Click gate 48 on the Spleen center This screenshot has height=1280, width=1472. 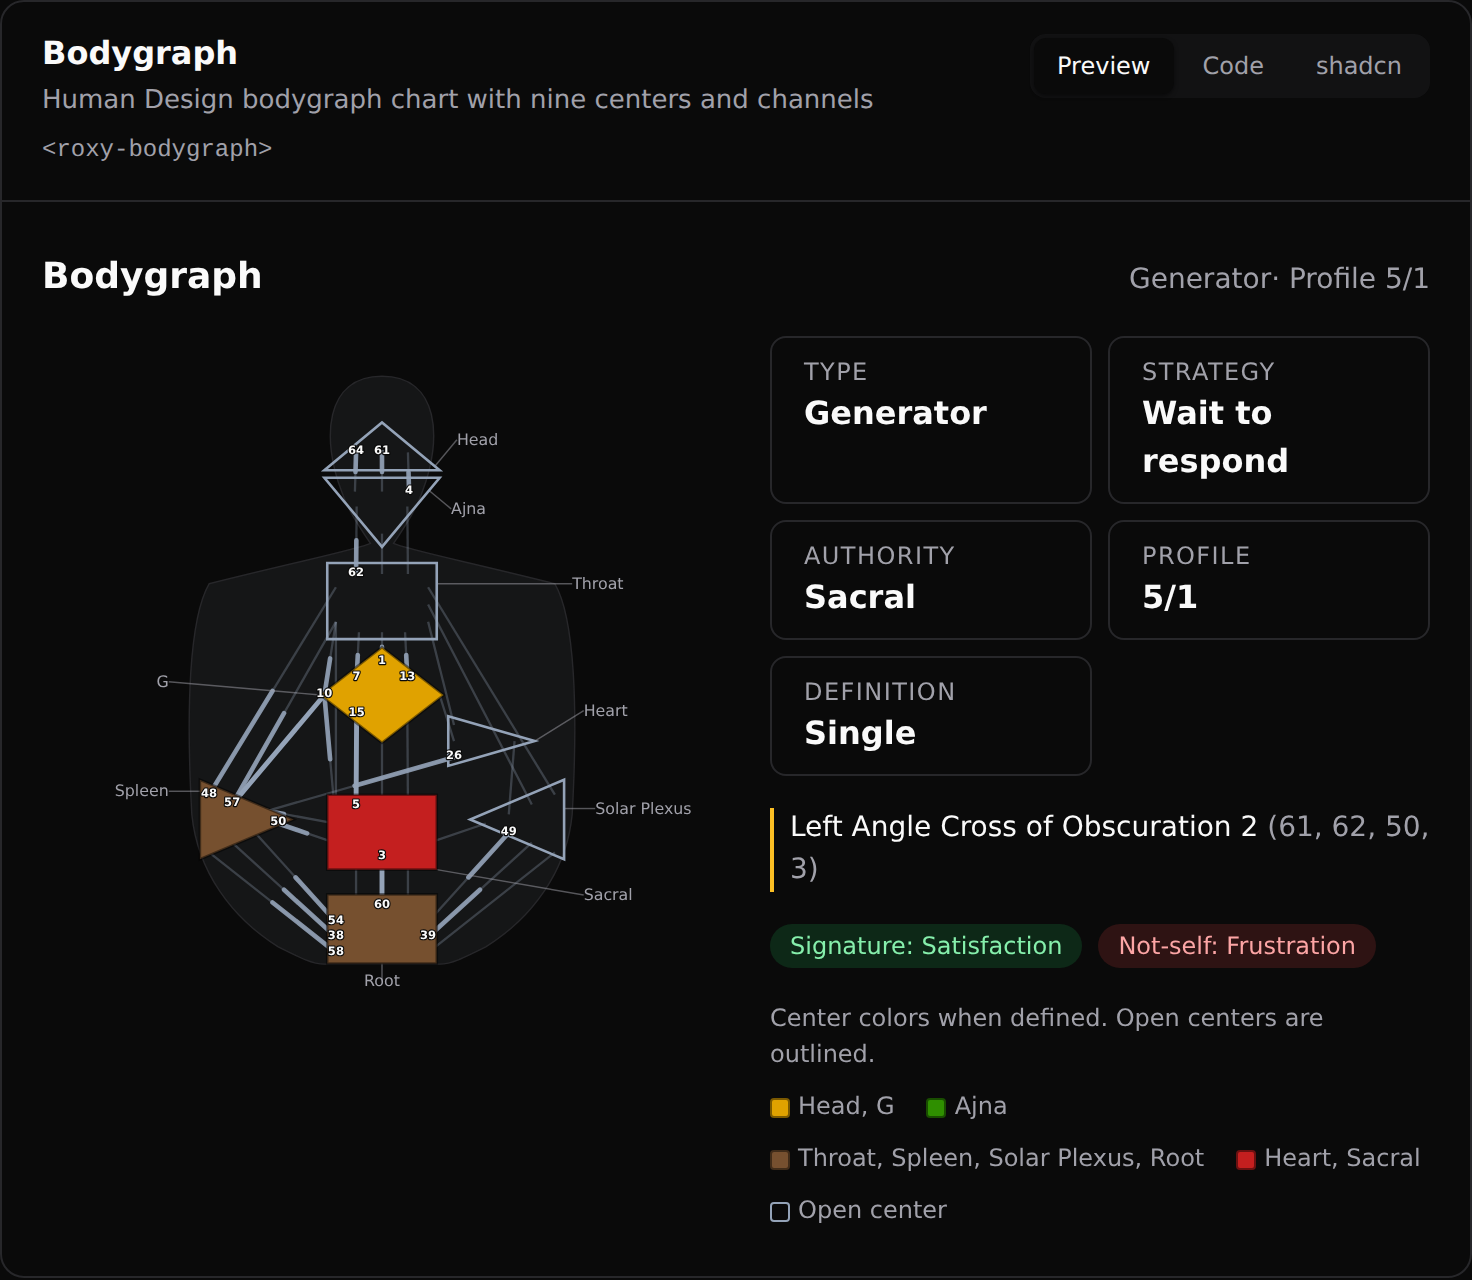pos(209,793)
